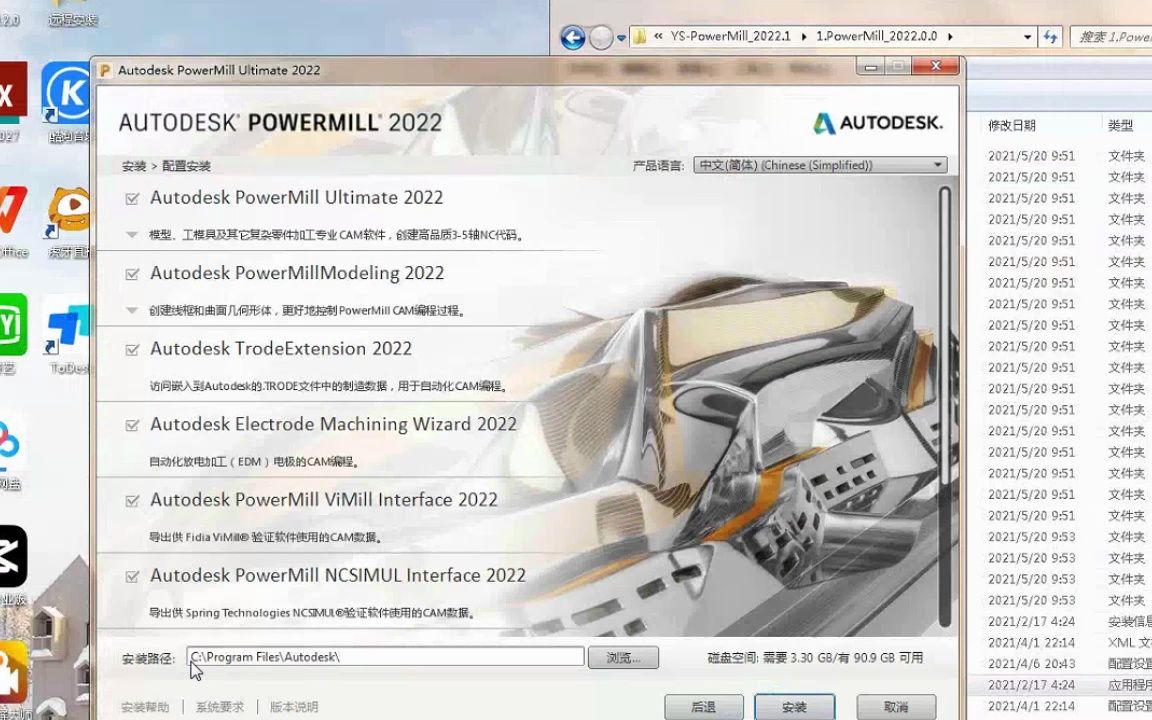Sort by 修改日期 column header in Explorer
Screen dimensions: 1152x720
coord(1012,126)
